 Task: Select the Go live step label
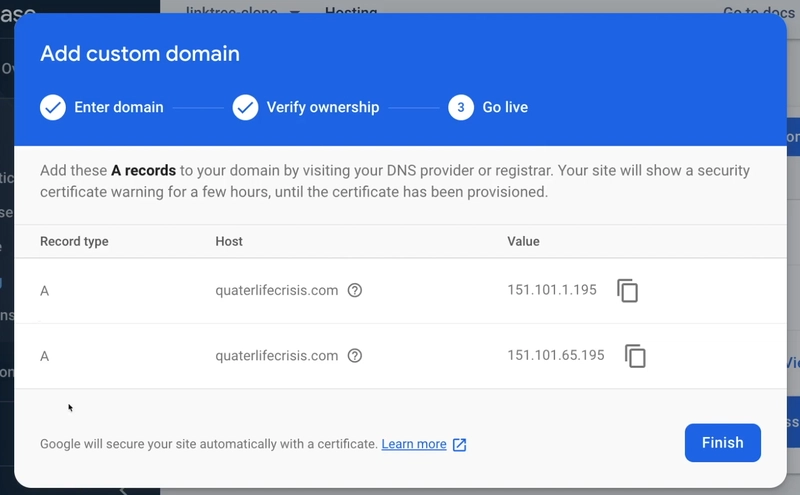[505, 107]
